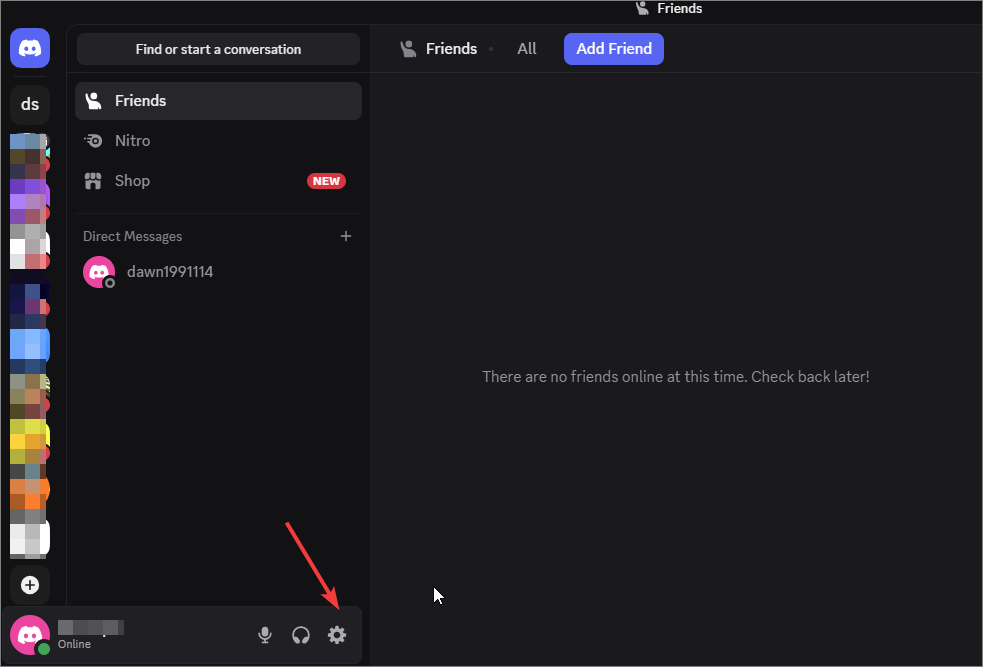
Task: Open the dawn1991114 direct message
Action: tap(170, 271)
